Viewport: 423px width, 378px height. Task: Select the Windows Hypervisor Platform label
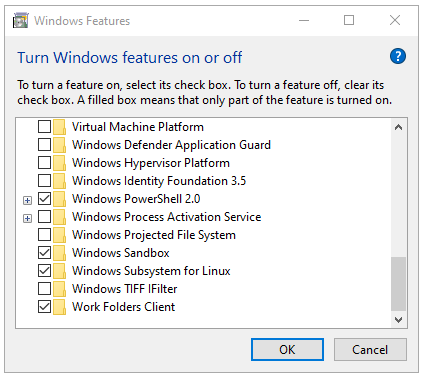tap(151, 163)
